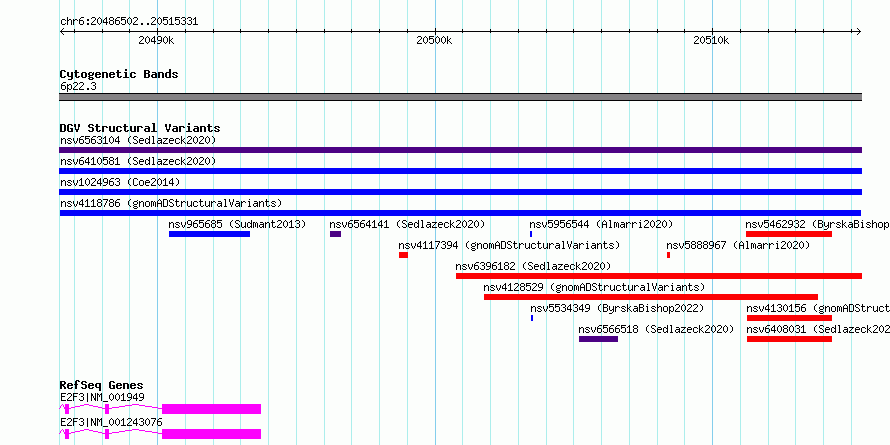Click the nsv6396182 (Sedlazeck2020) label
Image resolution: width=890 pixels, height=445 pixels.
(533, 266)
